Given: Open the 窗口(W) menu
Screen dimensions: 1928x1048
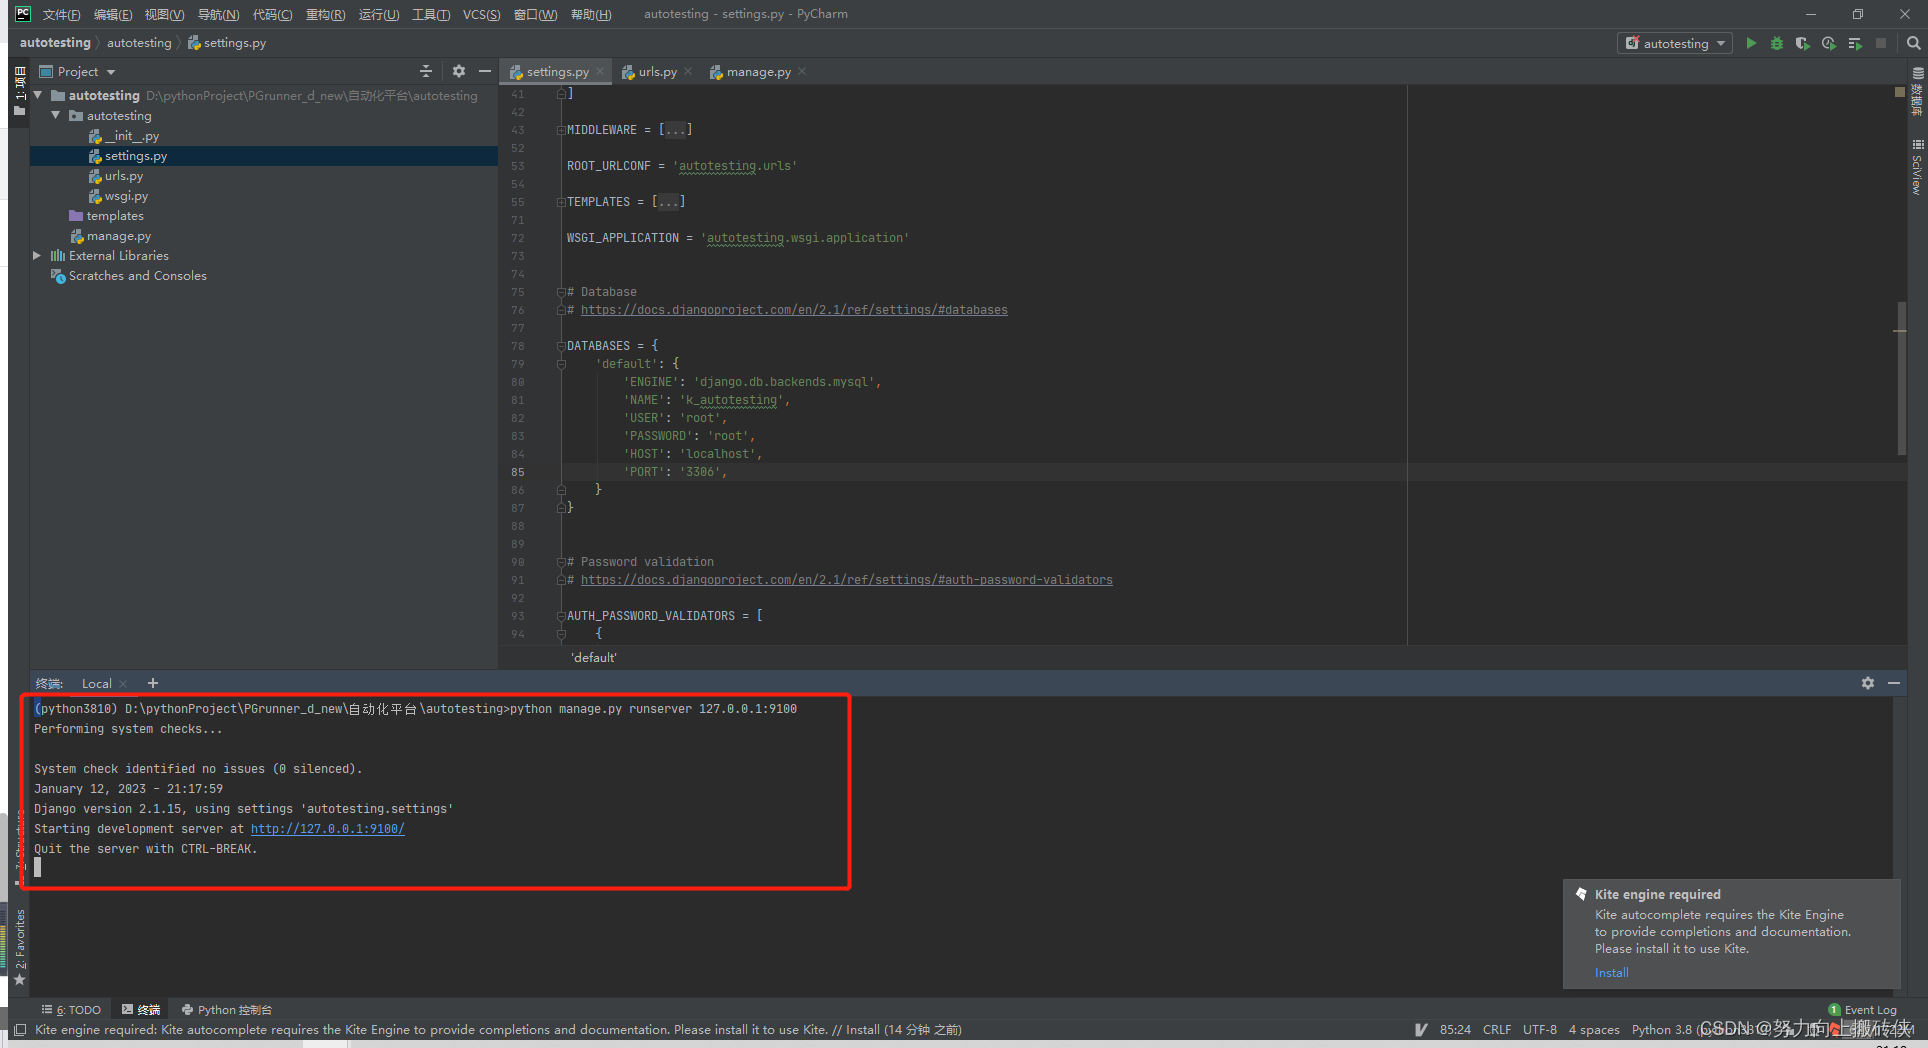Looking at the screenshot, I should (535, 14).
